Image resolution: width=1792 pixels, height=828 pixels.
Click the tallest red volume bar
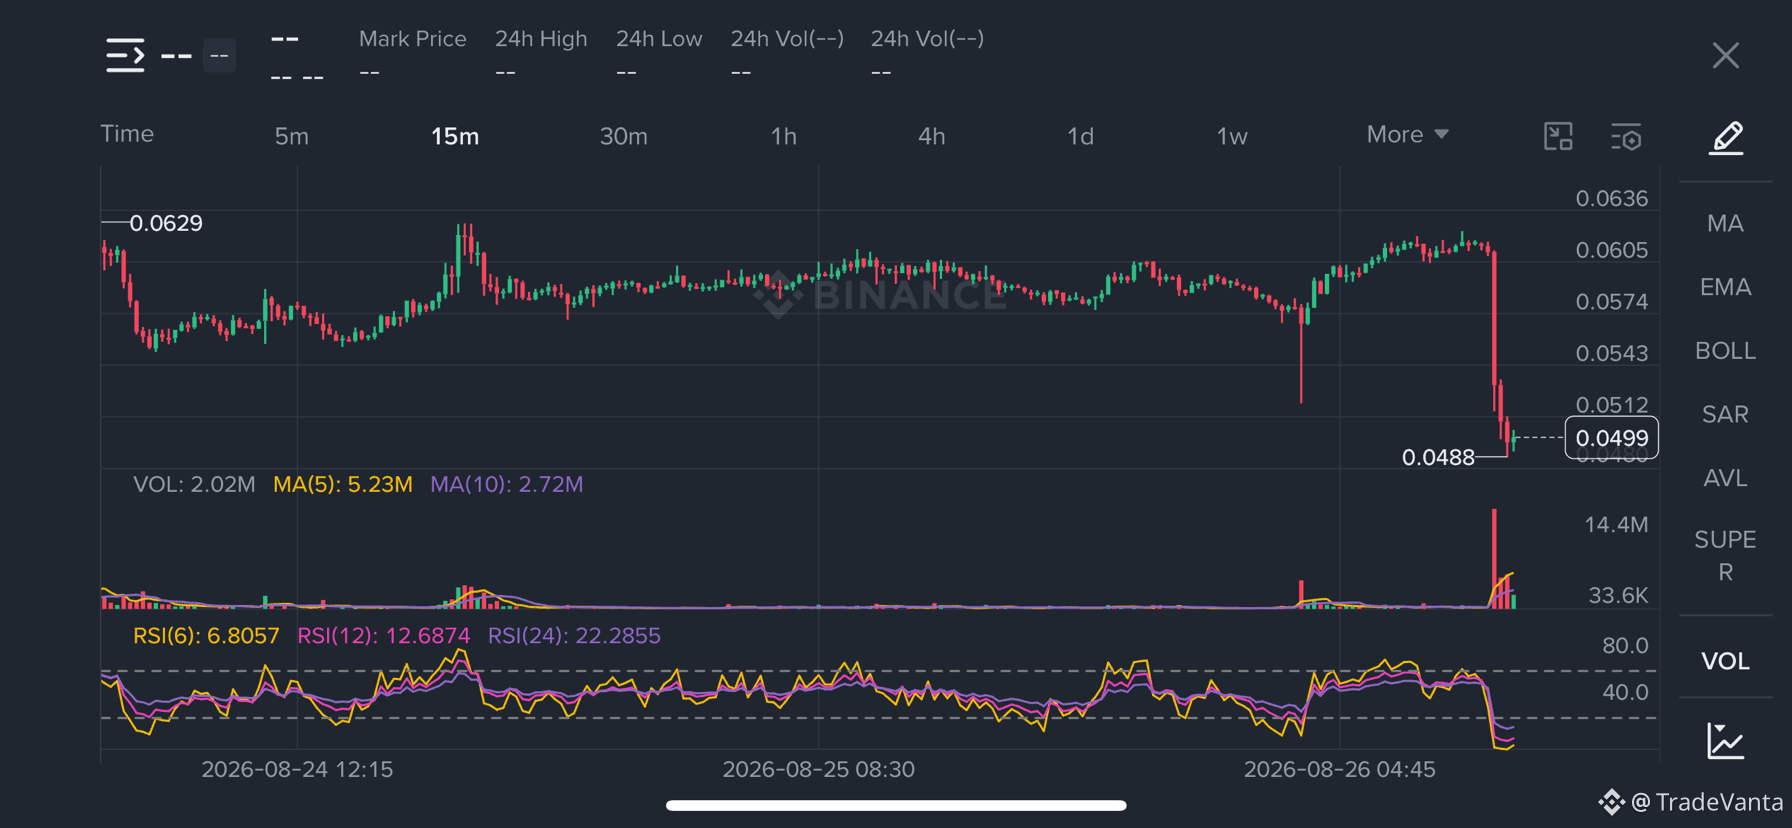click(x=1494, y=558)
